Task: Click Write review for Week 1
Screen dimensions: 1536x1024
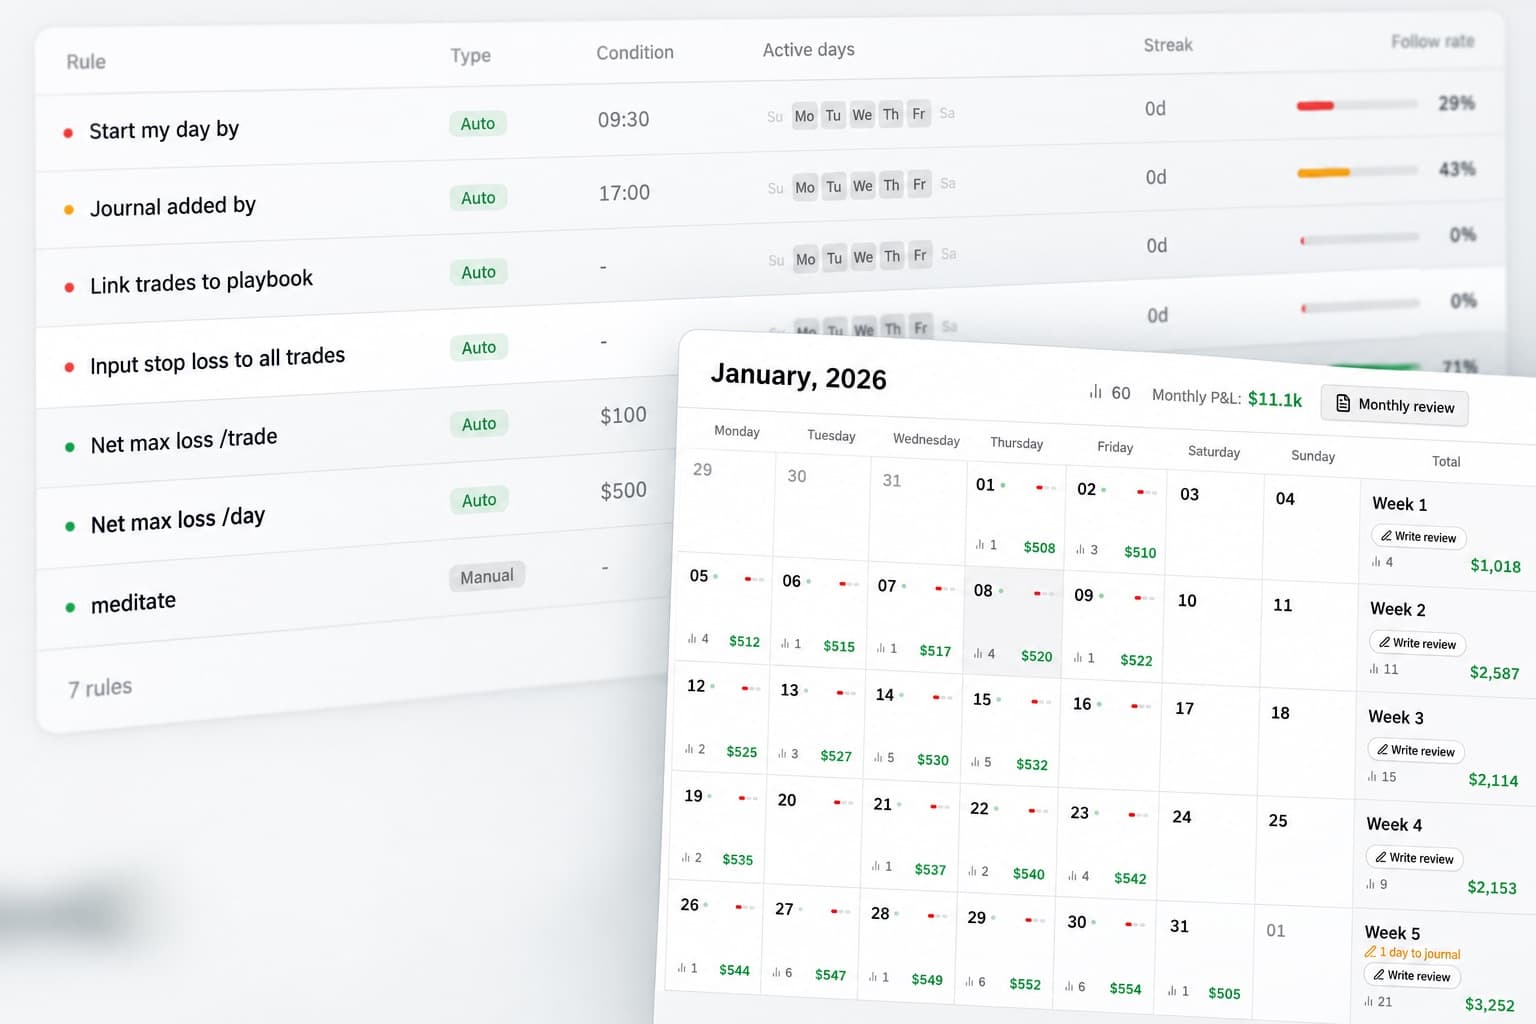Action: [x=1418, y=537]
